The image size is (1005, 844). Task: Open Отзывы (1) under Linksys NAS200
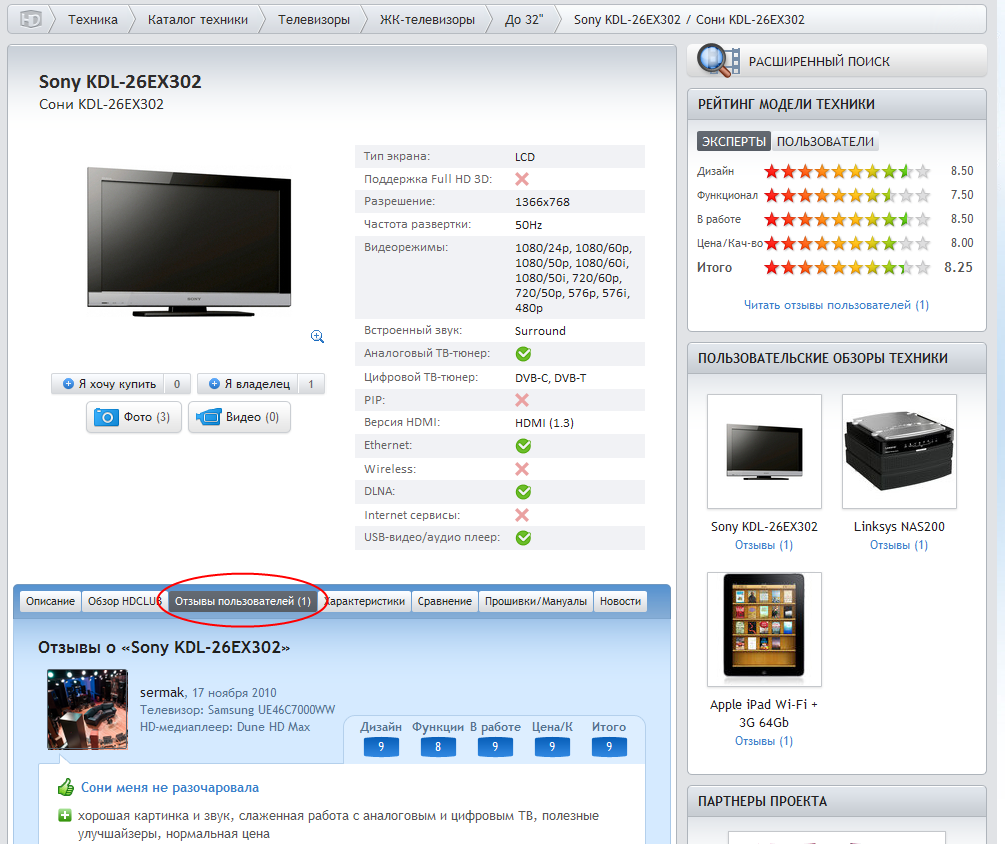[x=899, y=545]
